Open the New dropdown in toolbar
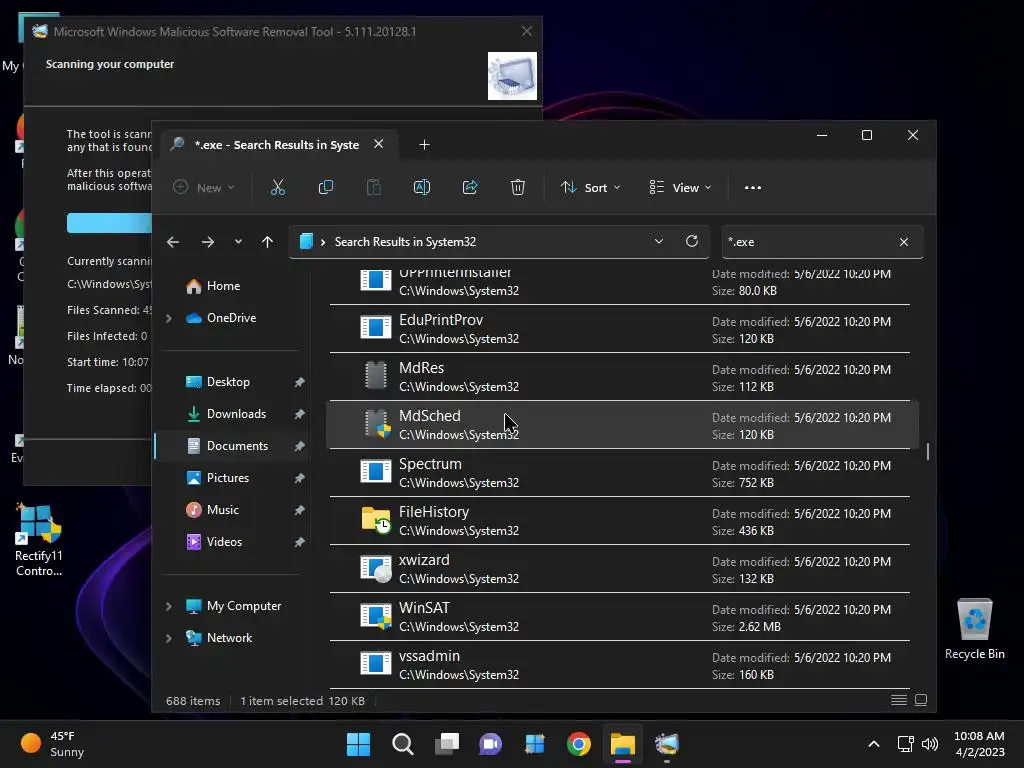Image resolution: width=1024 pixels, height=768 pixels. coord(204,187)
